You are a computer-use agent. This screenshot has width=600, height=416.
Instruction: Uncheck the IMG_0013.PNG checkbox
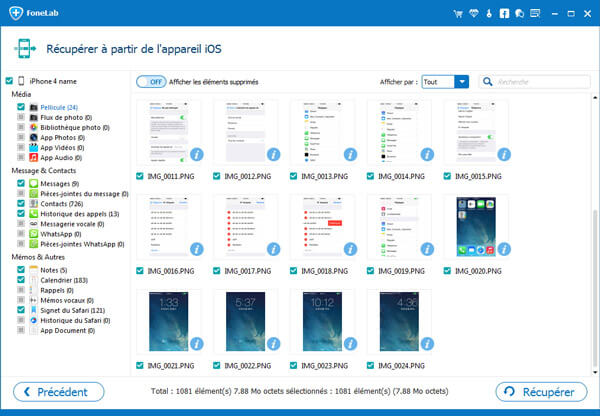pos(296,176)
